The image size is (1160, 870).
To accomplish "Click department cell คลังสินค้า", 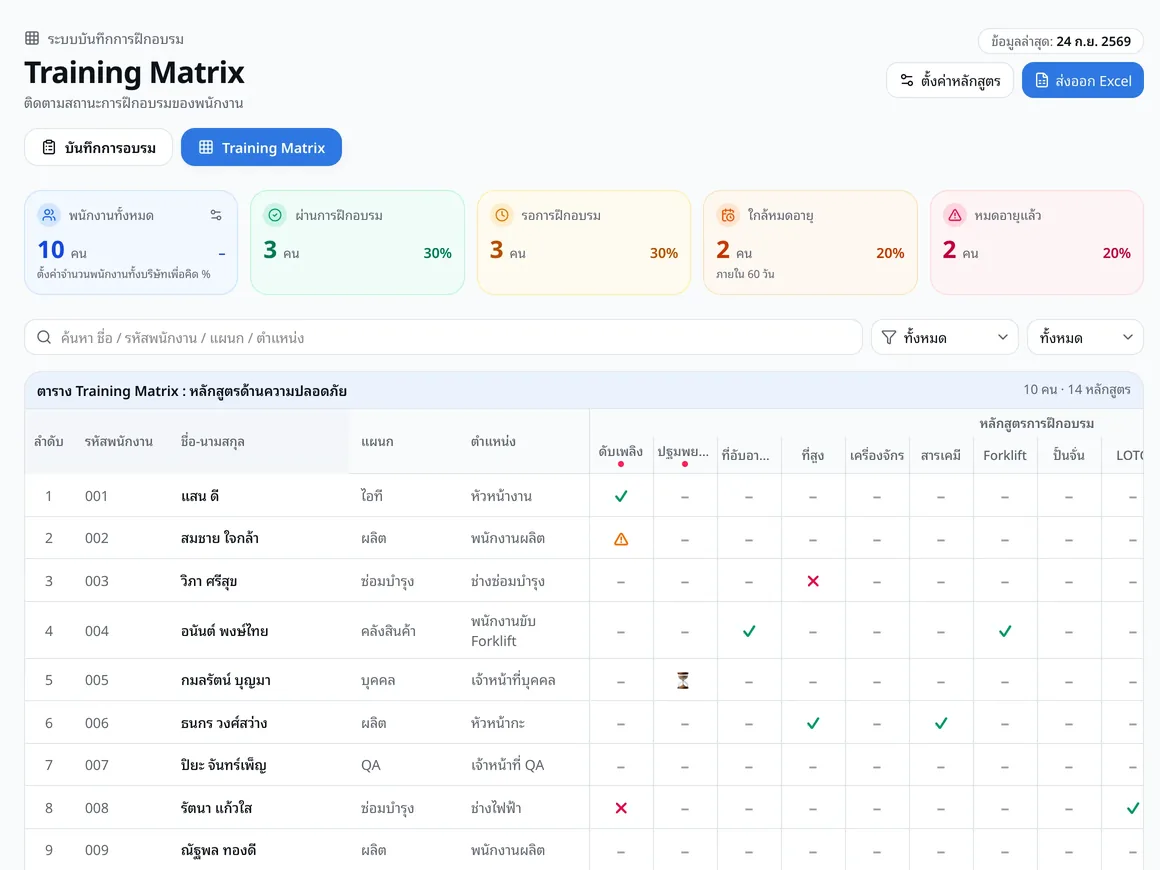I will (x=388, y=631).
